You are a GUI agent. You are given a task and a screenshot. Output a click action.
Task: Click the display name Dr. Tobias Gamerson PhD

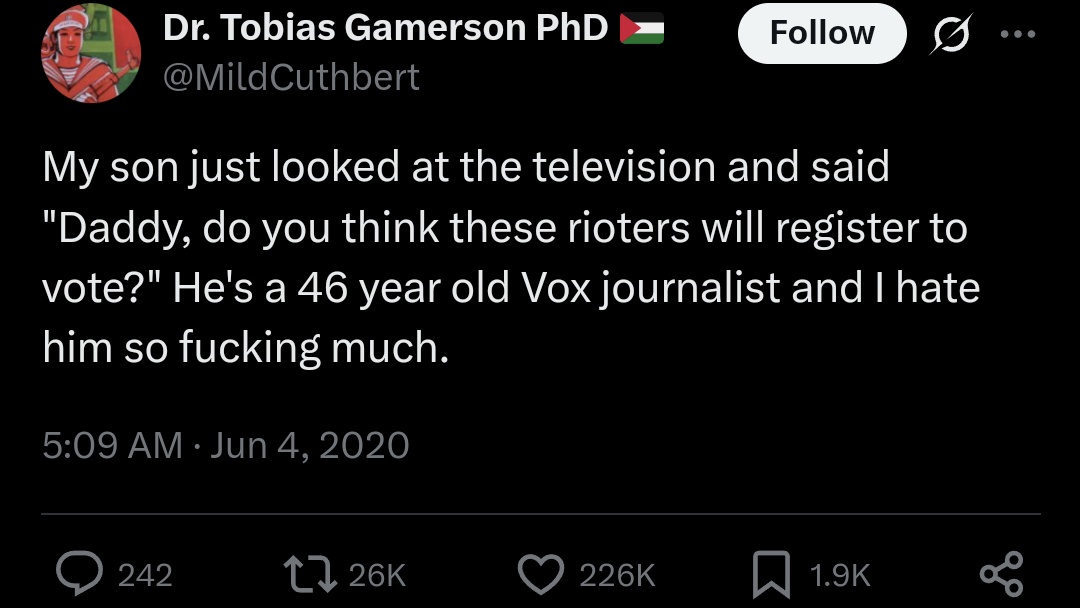[x=385, y=29]
